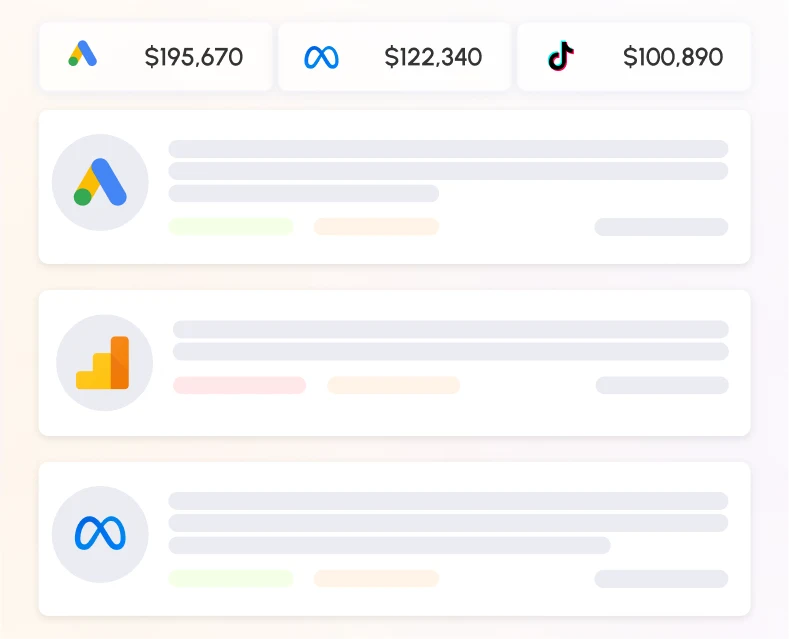Click green tag pill in Google Ads card

[x=231, y=226]
